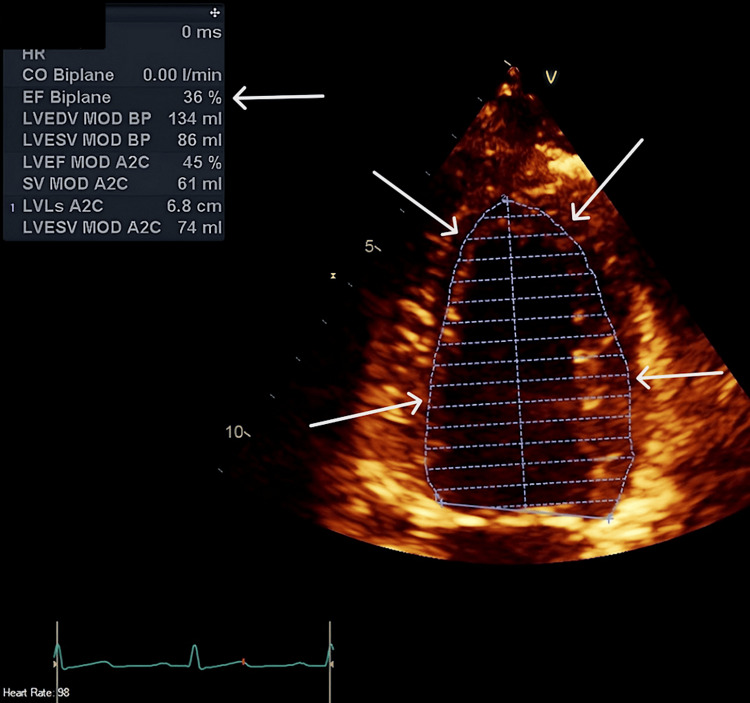
Task: Click the 5 cm depth scale marker
Action: coord(373,247)
